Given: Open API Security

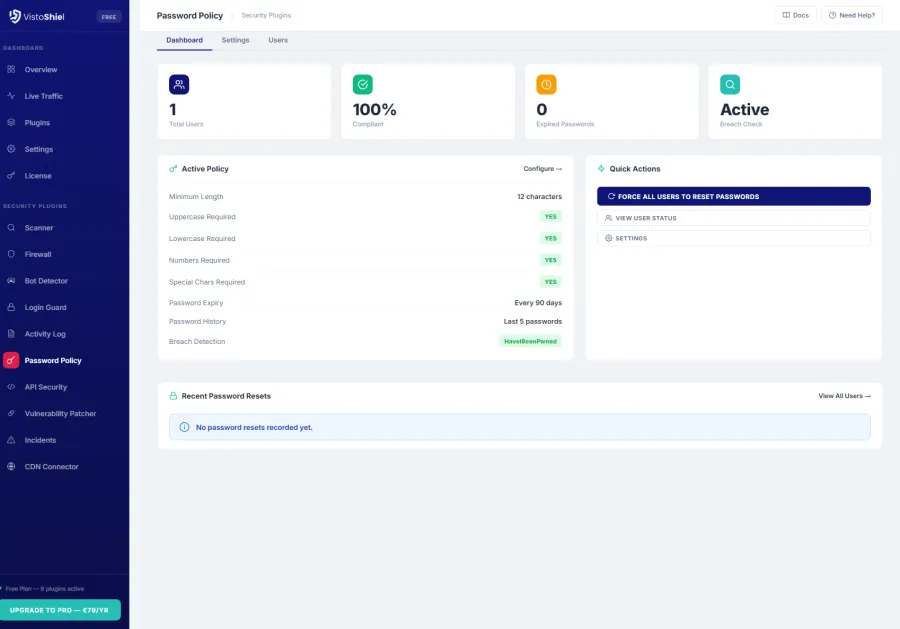Looking at the screenshot, I should click(45, 387).
